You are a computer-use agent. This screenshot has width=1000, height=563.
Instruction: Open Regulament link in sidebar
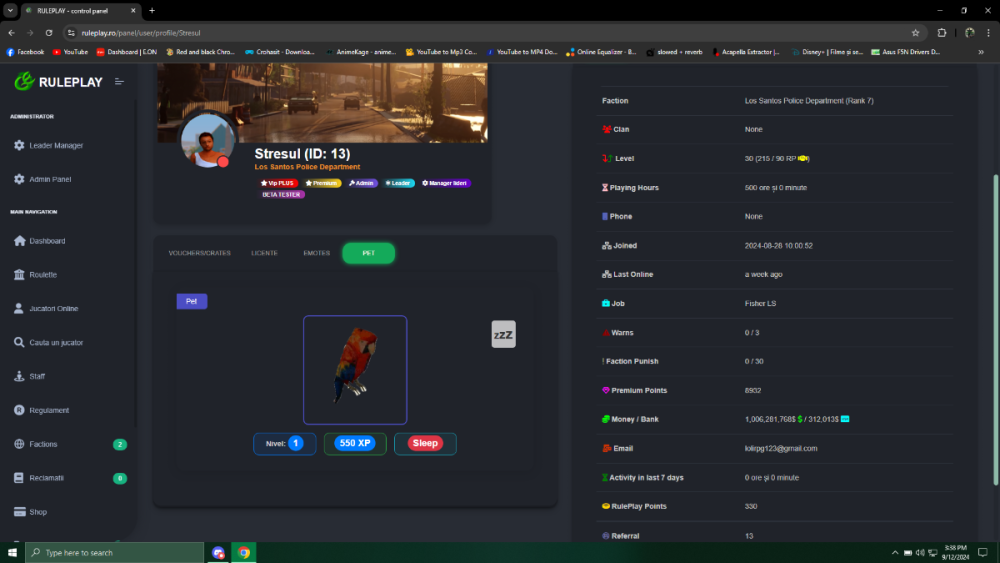[49, 410]
